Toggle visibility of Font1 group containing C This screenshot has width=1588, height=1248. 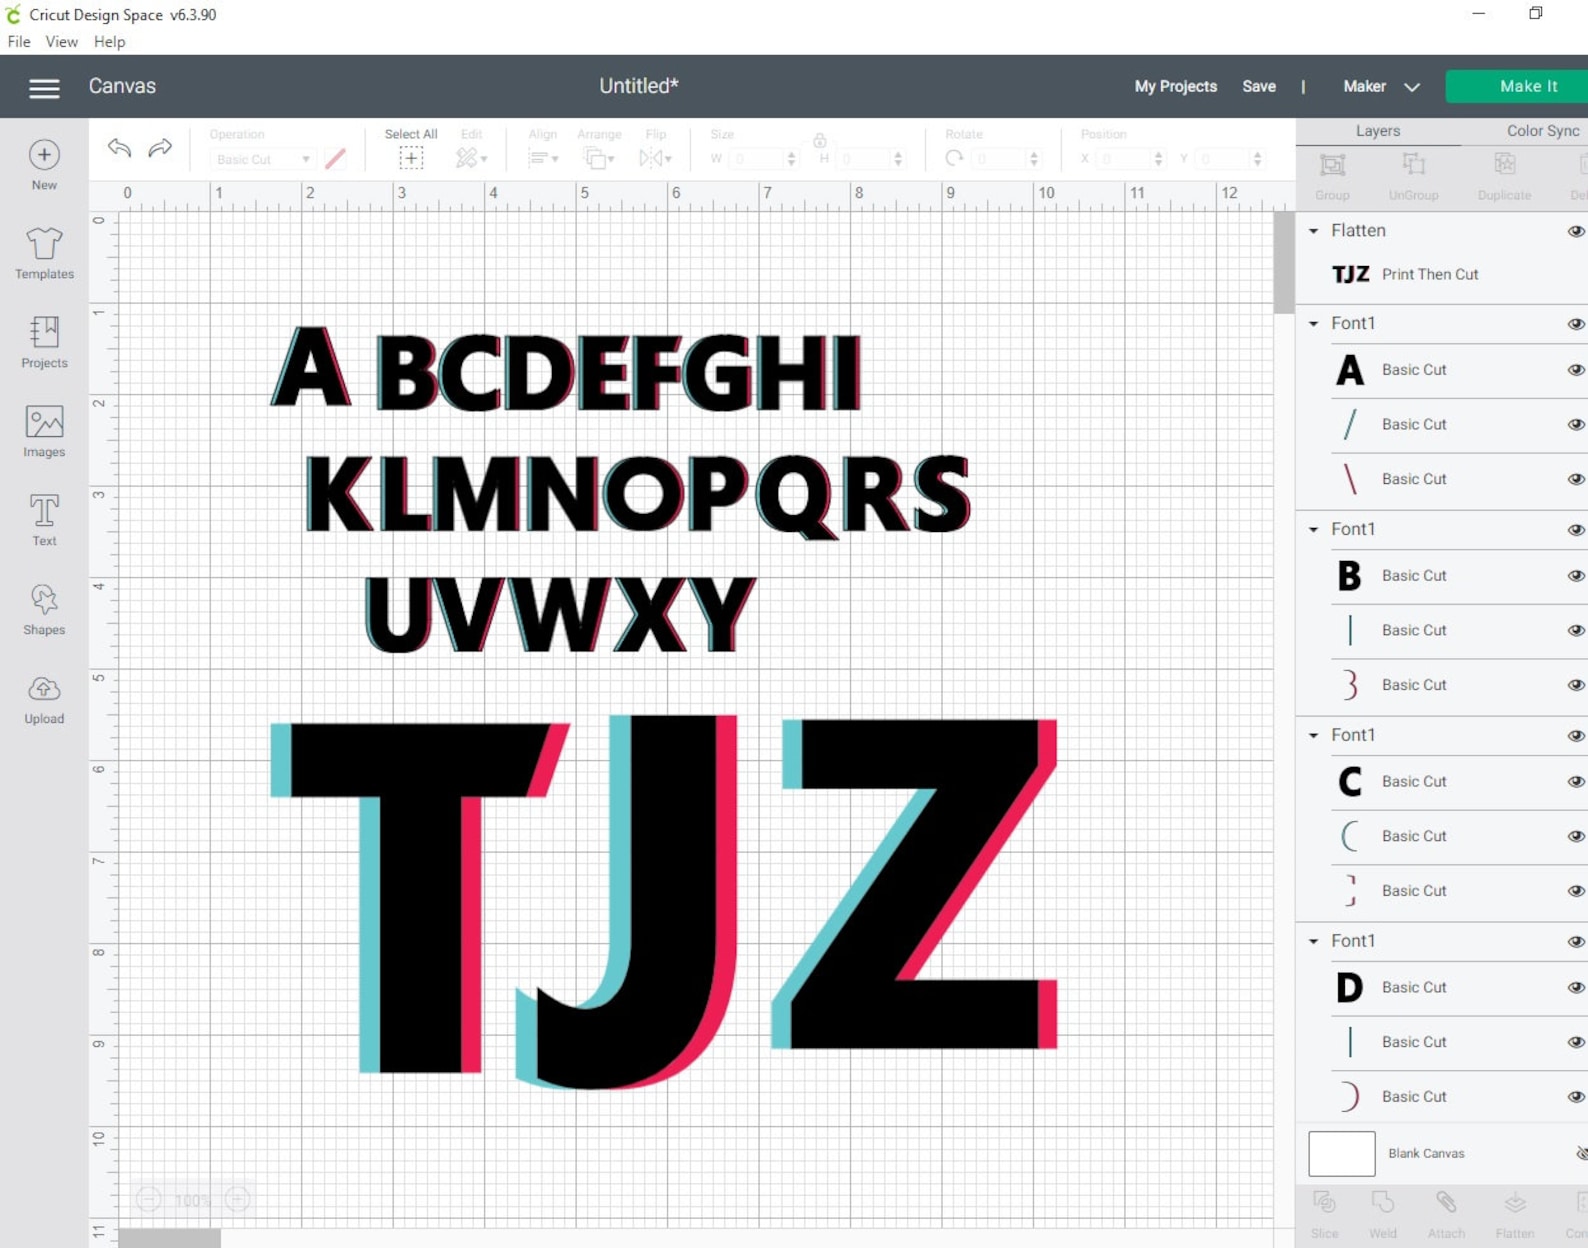(1576, 736)
